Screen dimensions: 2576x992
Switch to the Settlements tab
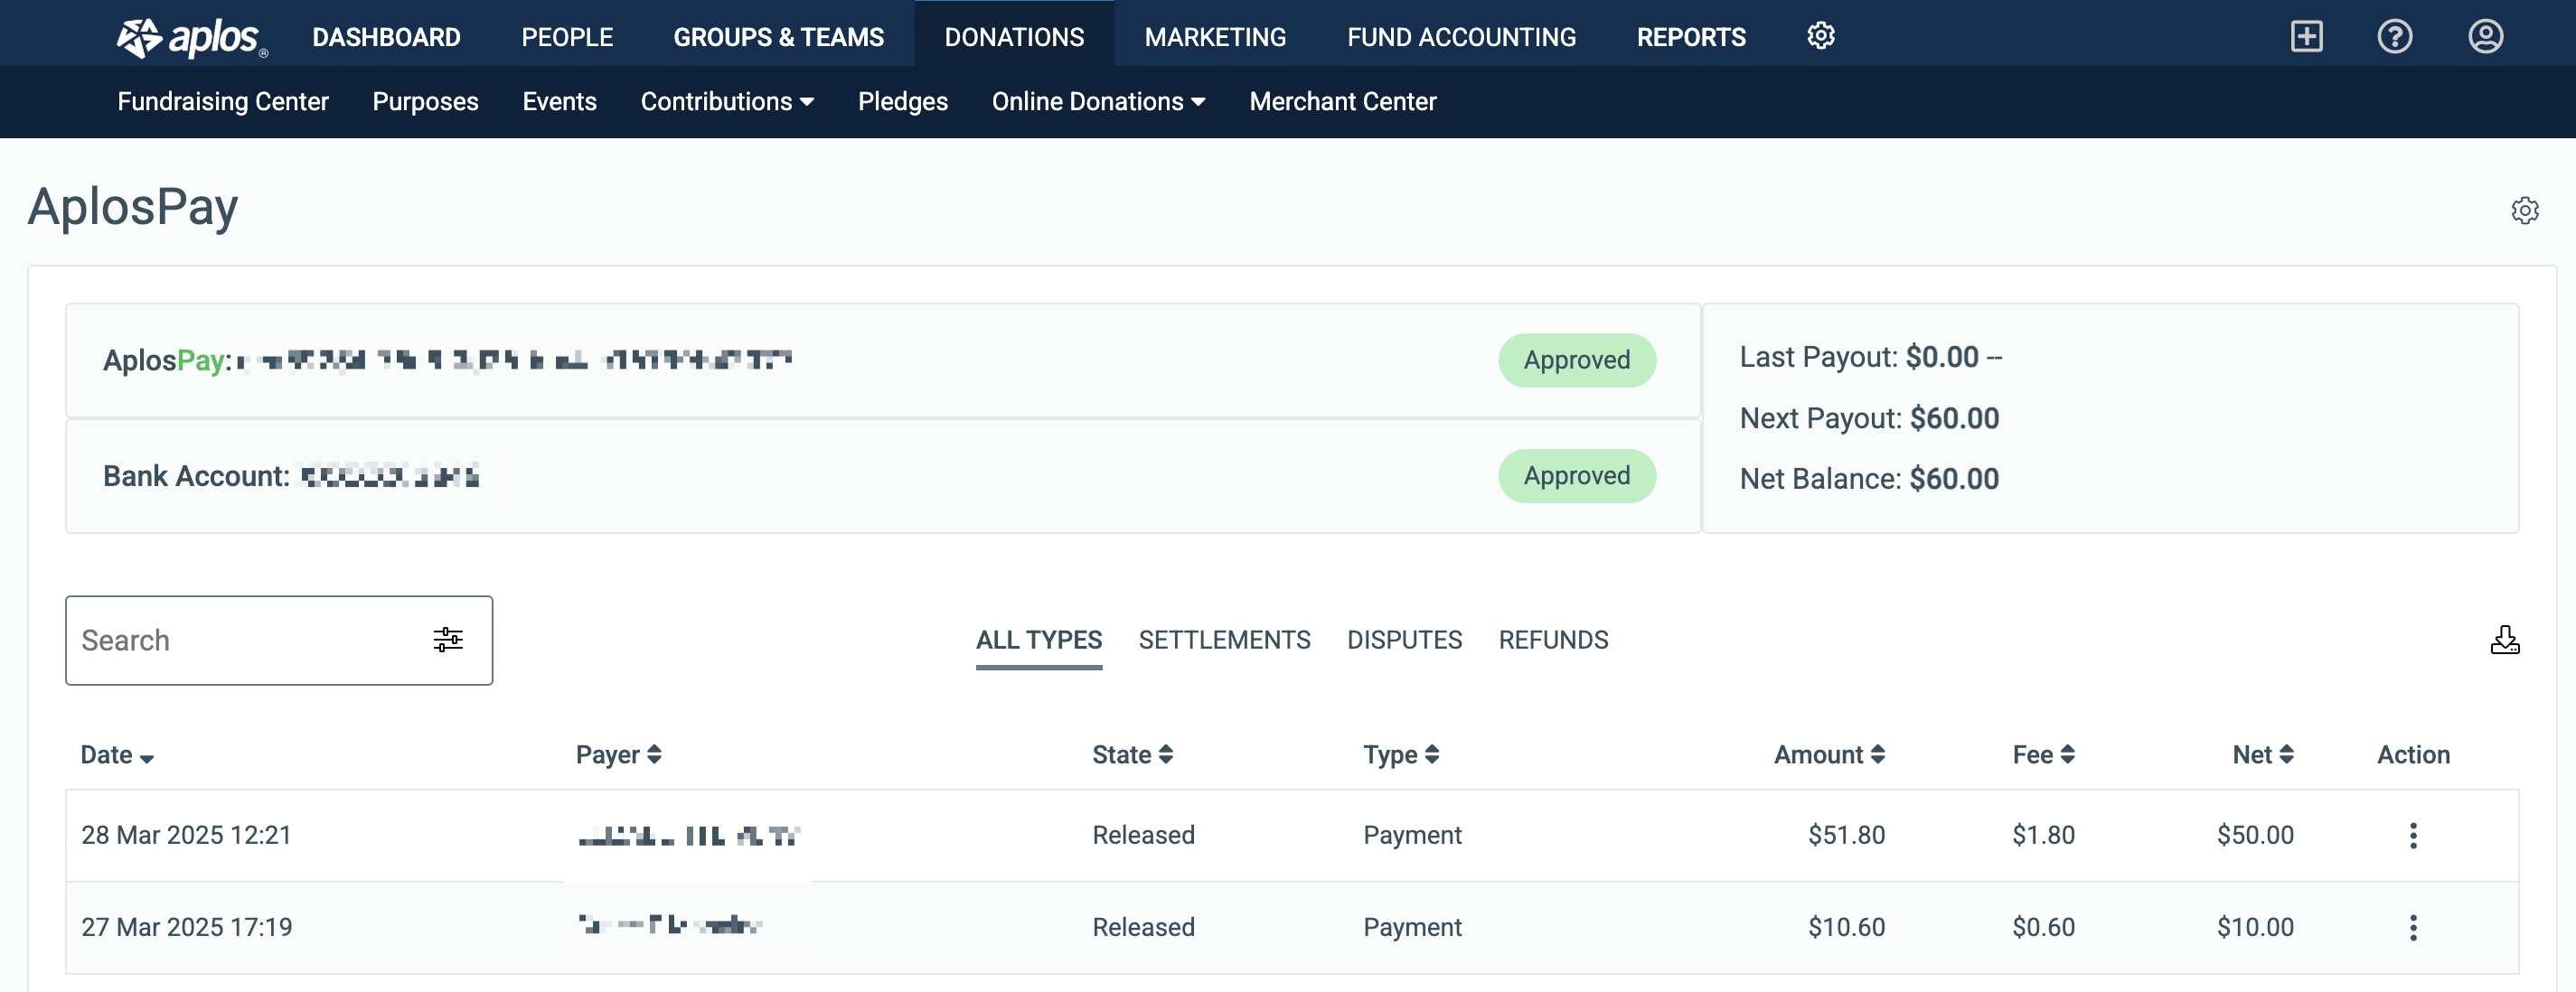(1224, 640)
